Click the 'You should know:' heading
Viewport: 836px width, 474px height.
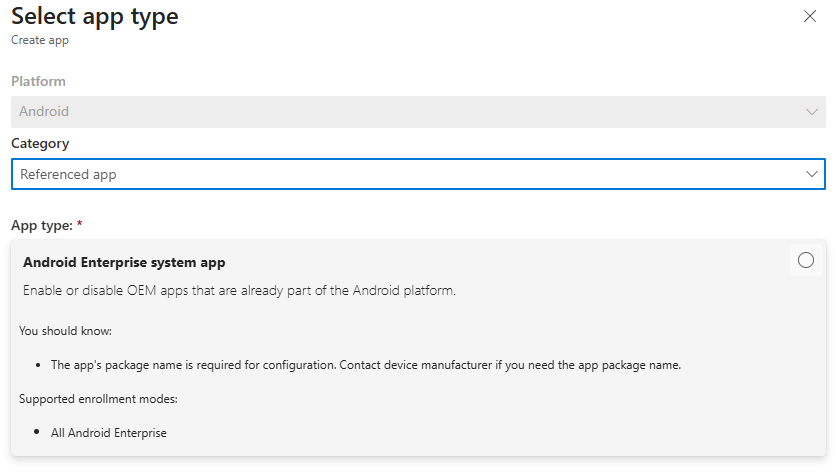[x=66, y=331]
